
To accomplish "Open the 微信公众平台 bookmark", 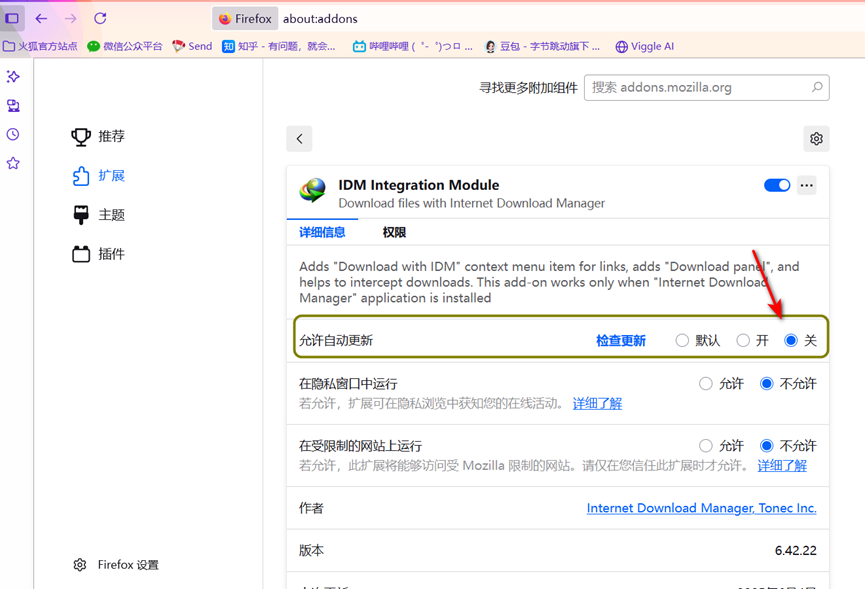I will [125, 46].
